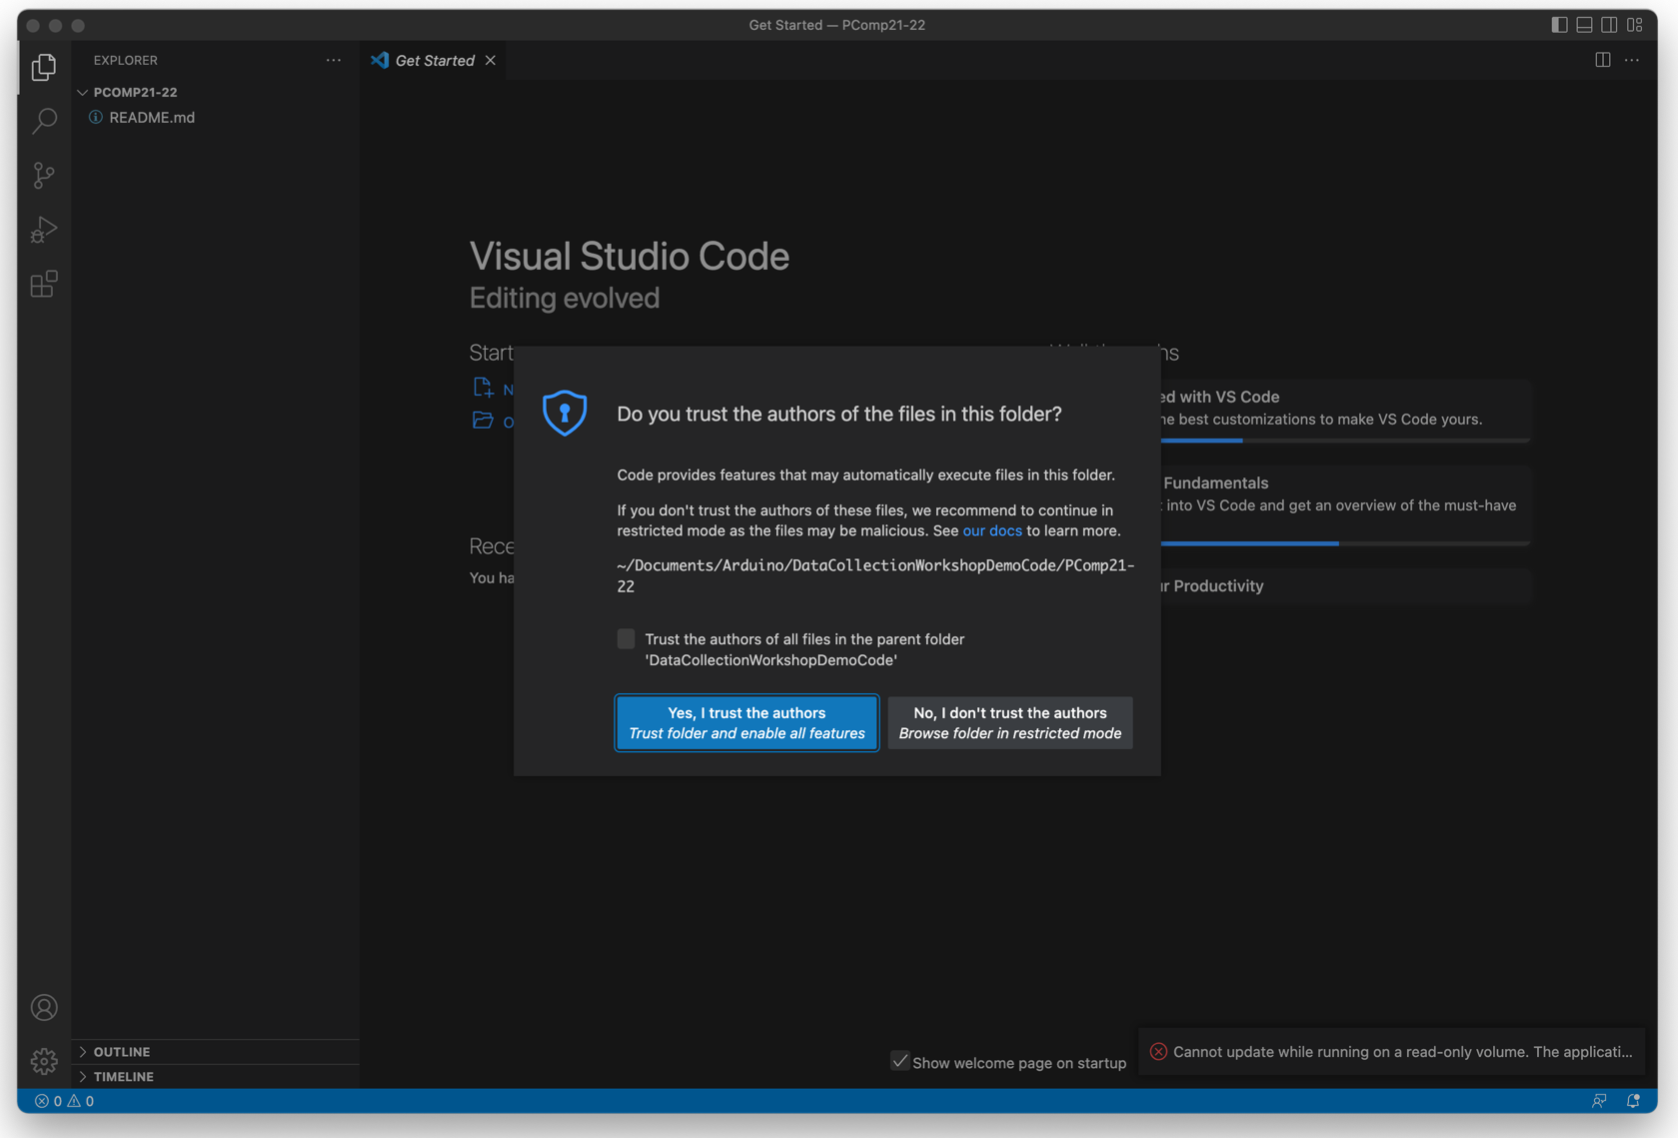
Task: Click Get Started with VS Code progress bar
Action: [1344, 440]
